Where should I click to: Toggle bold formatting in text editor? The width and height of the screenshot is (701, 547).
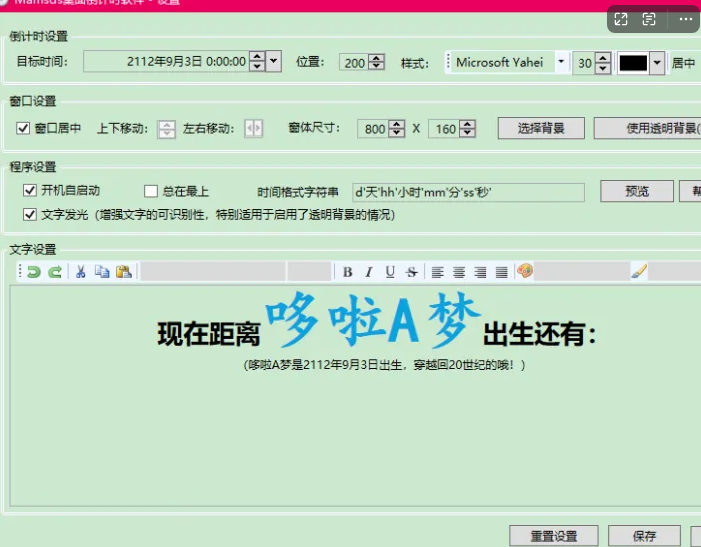(348, 272)
